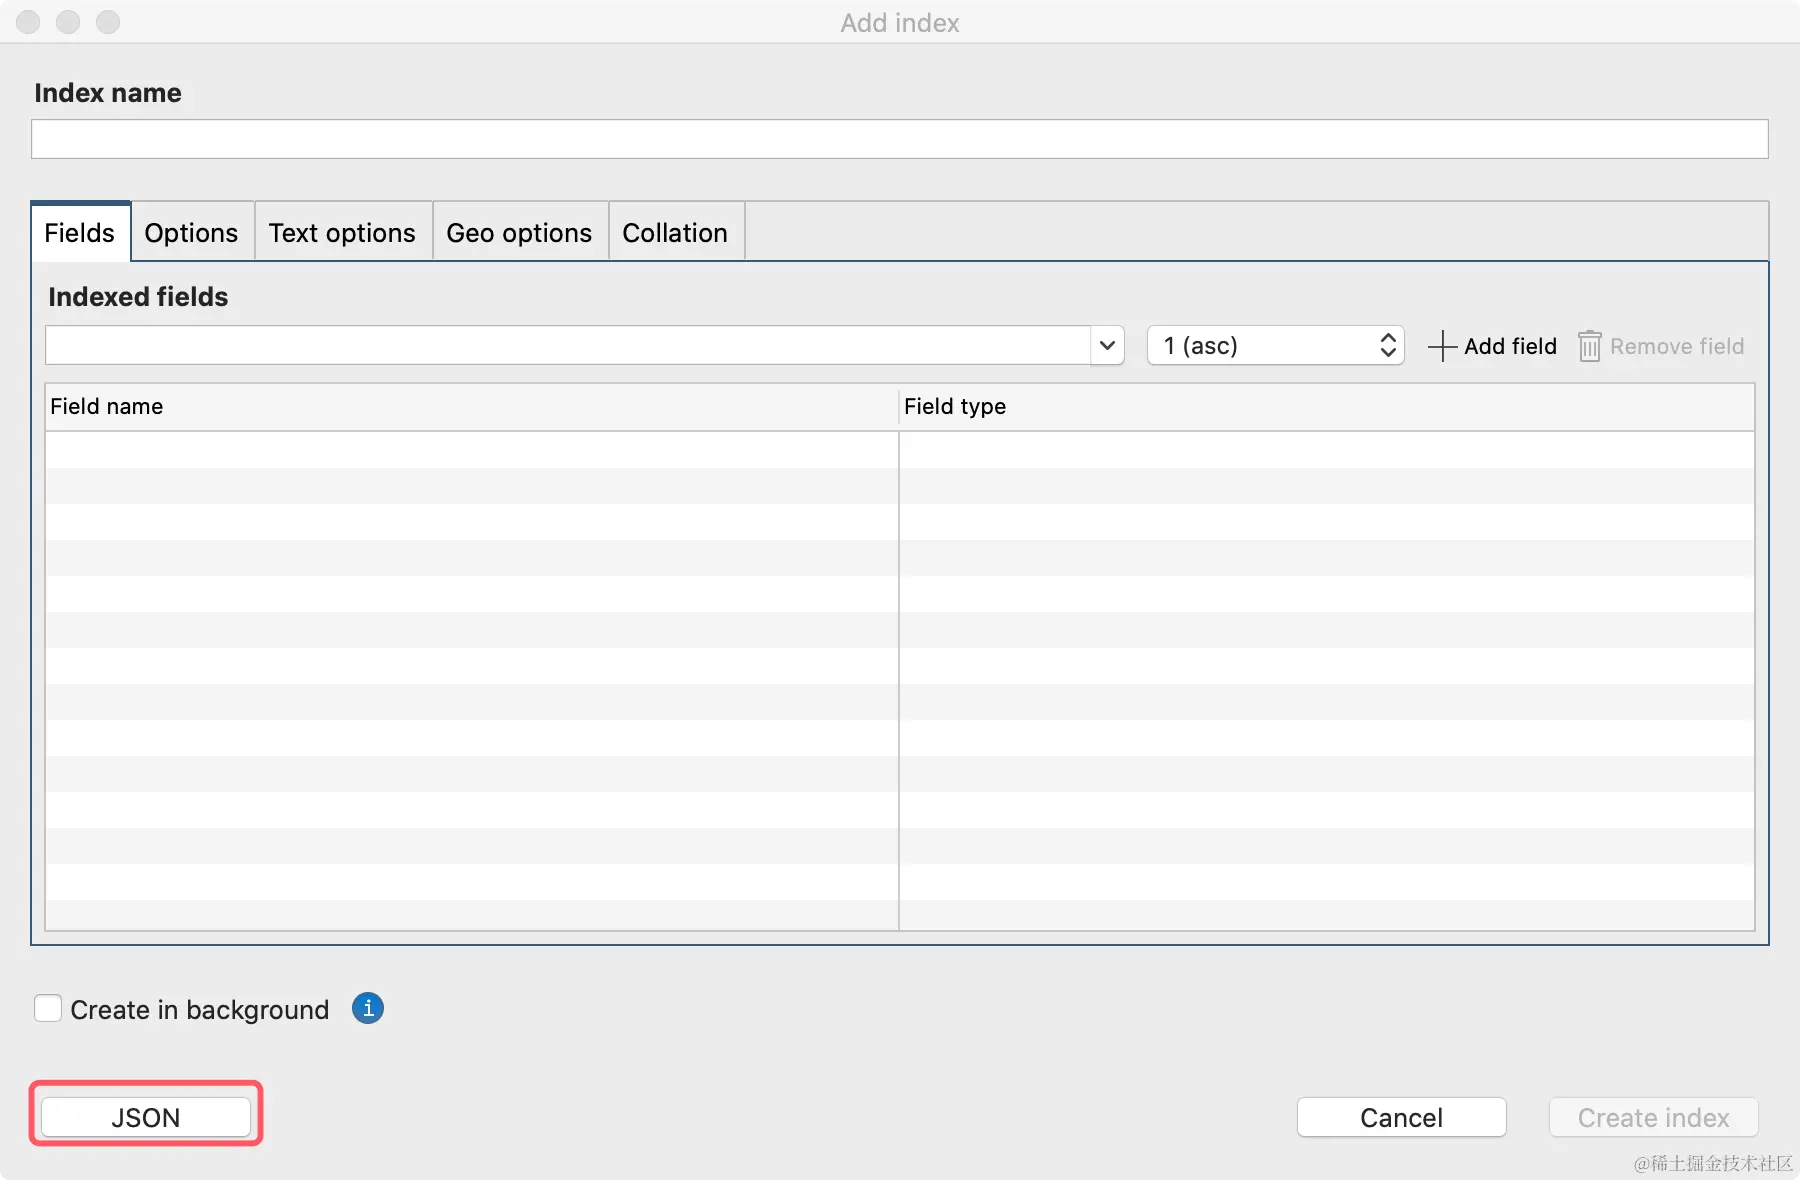Click the Cancel button

[1401, 1117]
